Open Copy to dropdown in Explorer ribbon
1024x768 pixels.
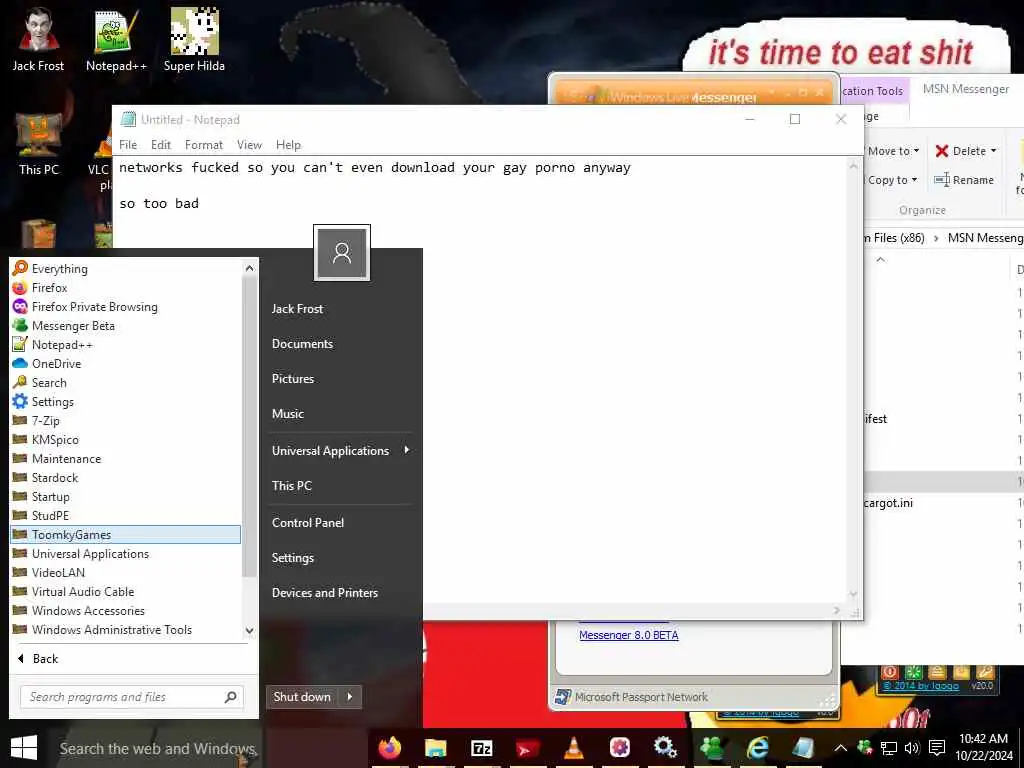[892, 180]
